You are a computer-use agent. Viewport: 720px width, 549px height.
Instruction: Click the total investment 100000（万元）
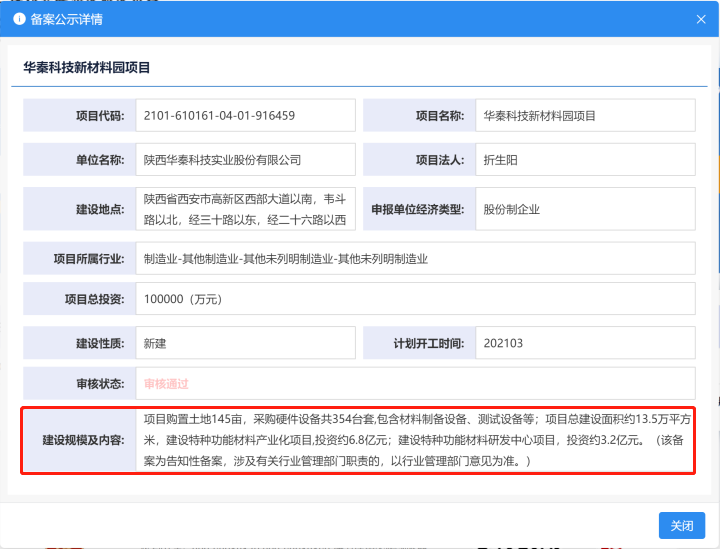coord(183,299)
